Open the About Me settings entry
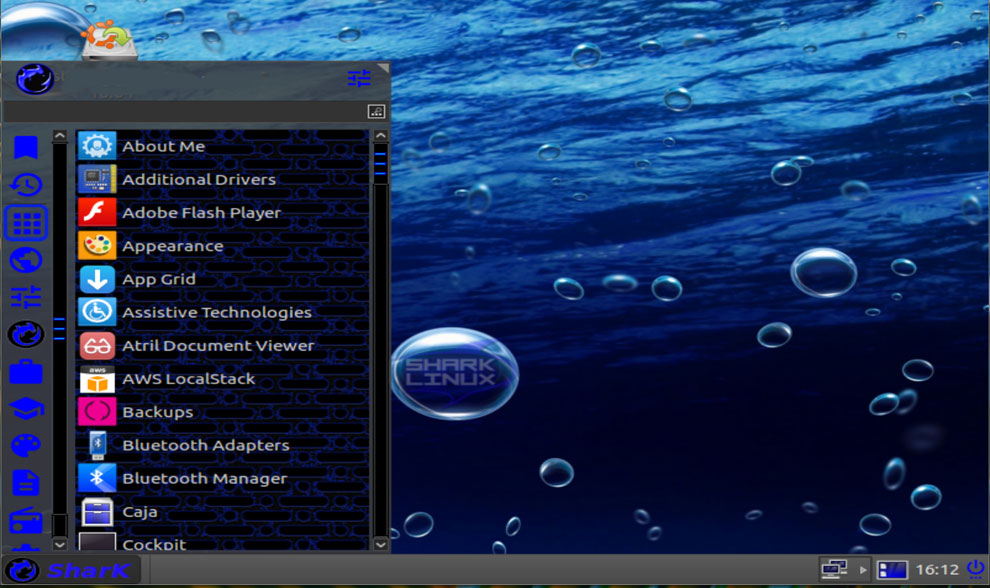 click(x=222, y=146)
